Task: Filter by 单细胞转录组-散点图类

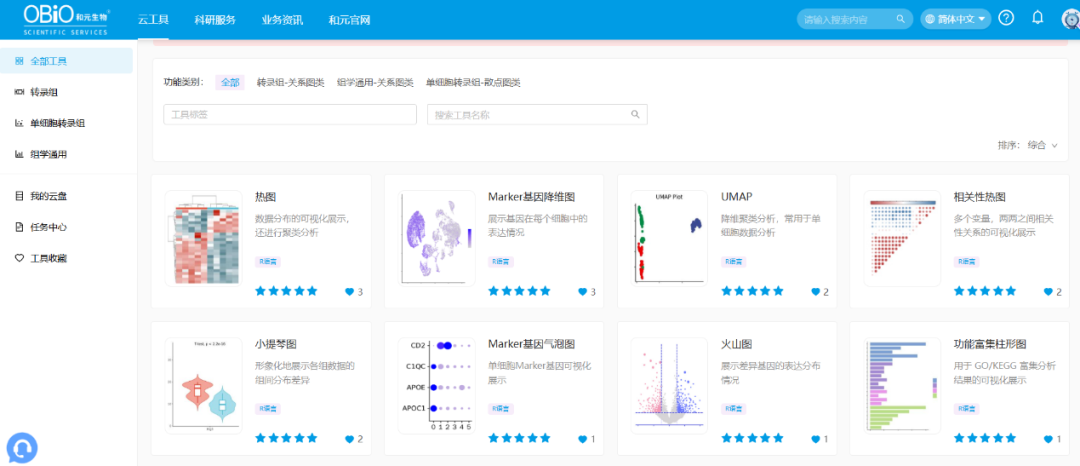Action: coord(473,83)
